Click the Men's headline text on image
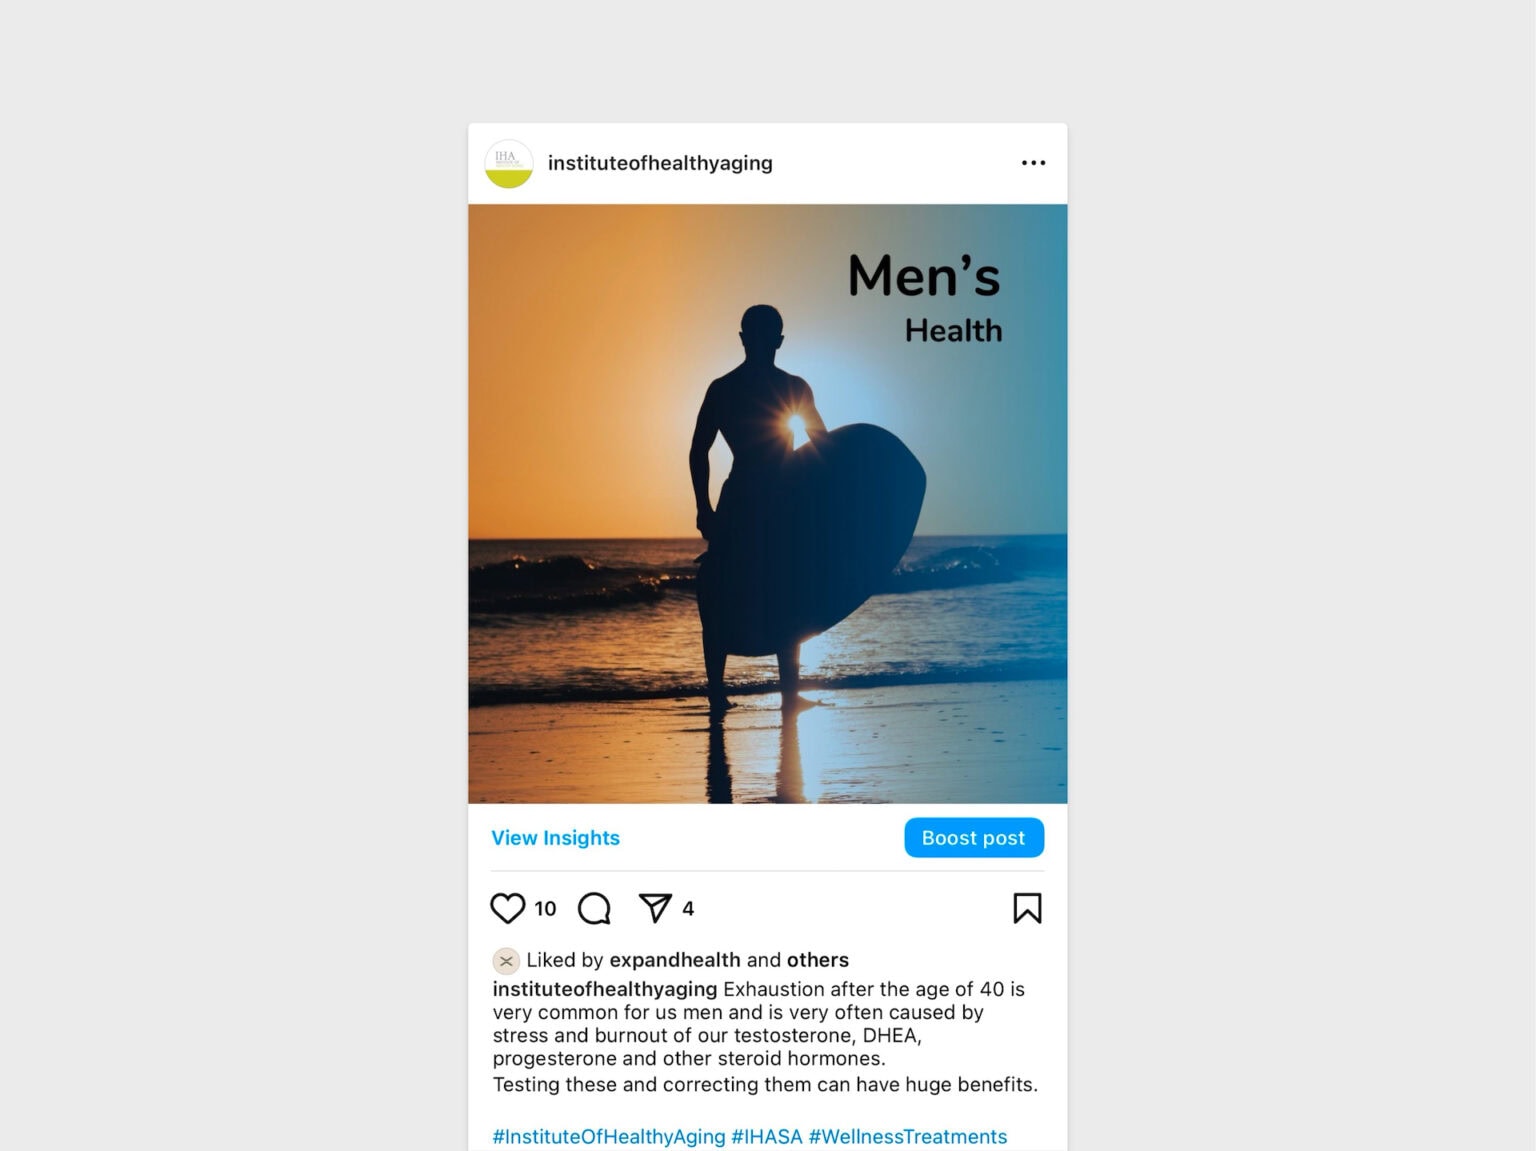This screenshot has height=1151, width=1536. pyautogui.click(x=924, y=276)
